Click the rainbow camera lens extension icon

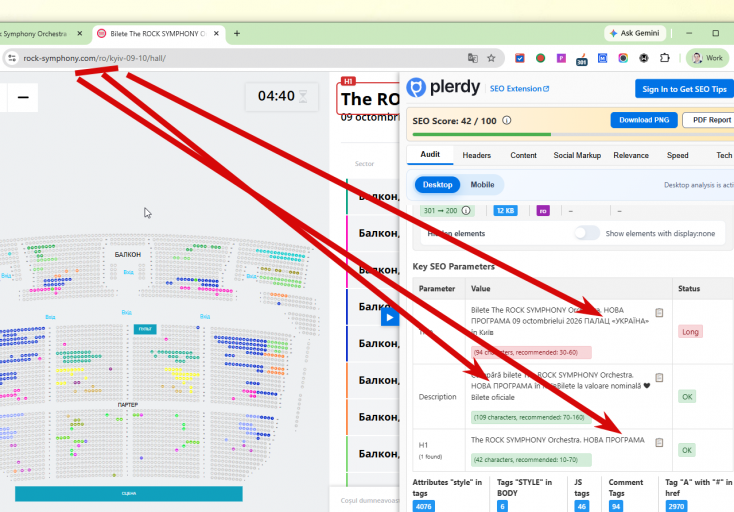point(623,58)
